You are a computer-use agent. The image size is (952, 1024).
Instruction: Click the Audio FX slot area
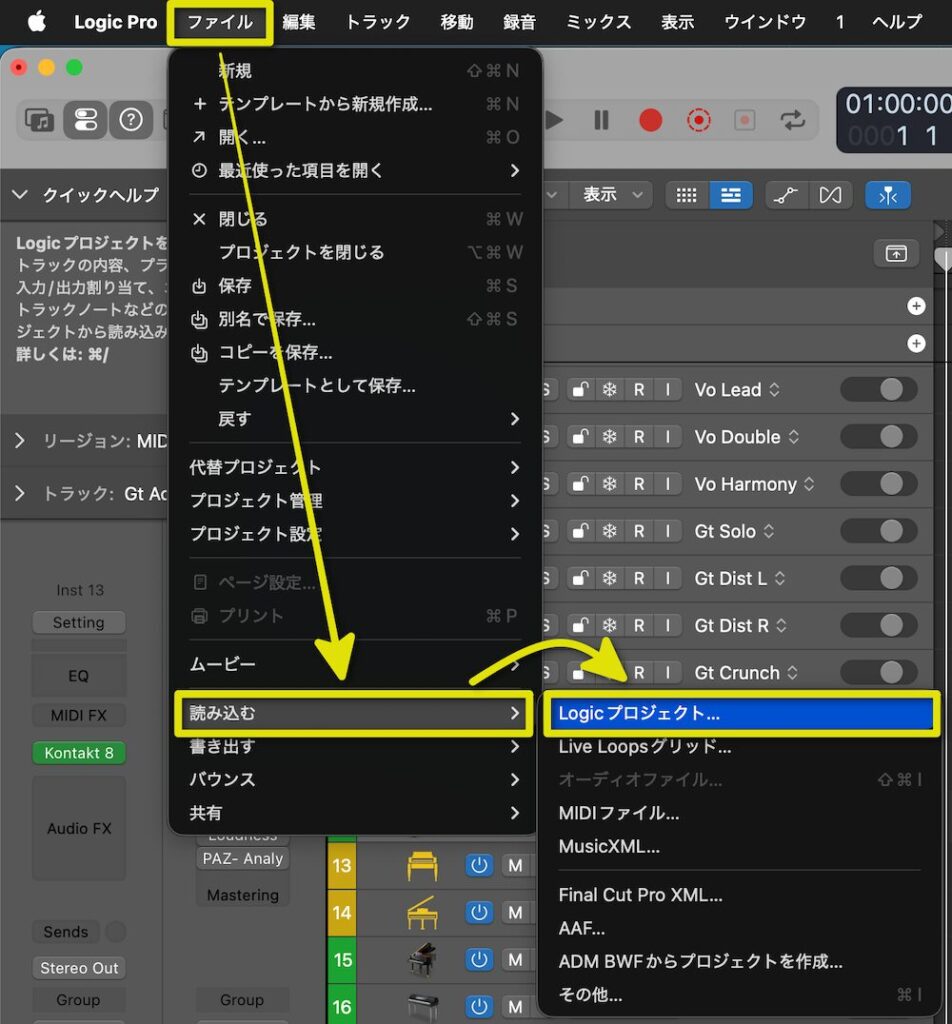tap(78, 828)
